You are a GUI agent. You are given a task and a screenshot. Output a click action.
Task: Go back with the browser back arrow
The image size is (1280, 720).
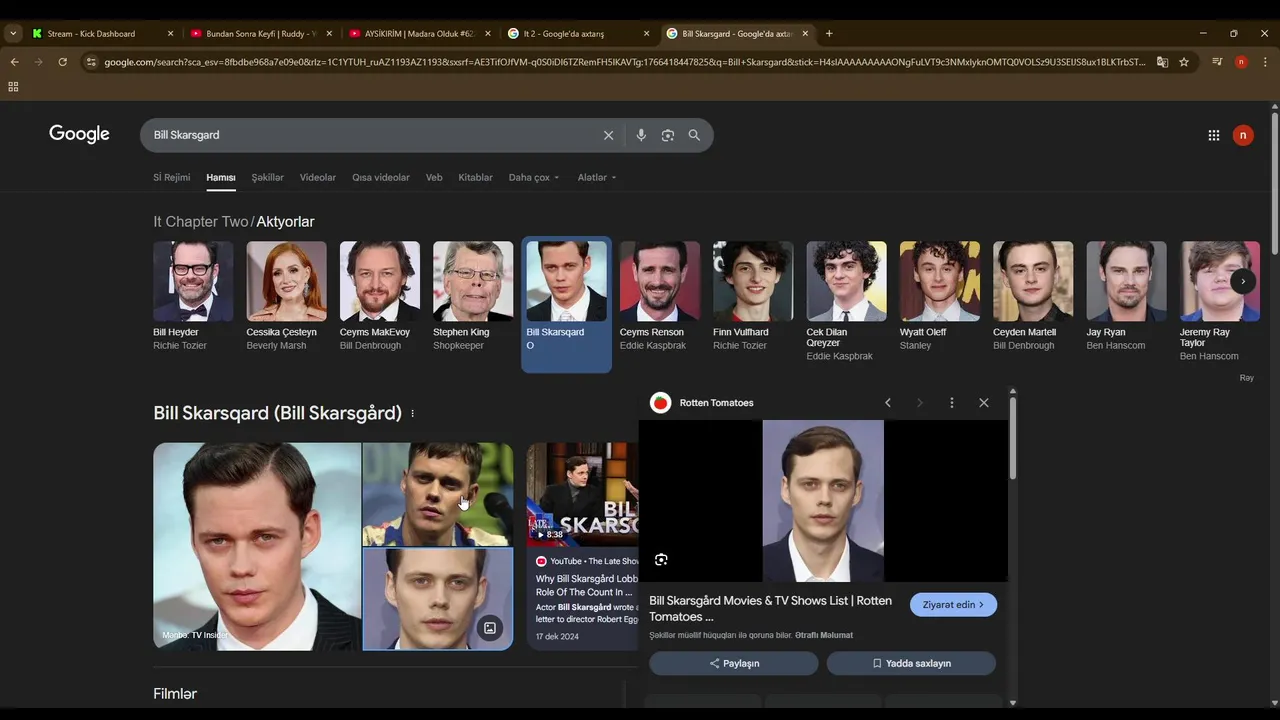pyautogui.click(x=14, y=62)
